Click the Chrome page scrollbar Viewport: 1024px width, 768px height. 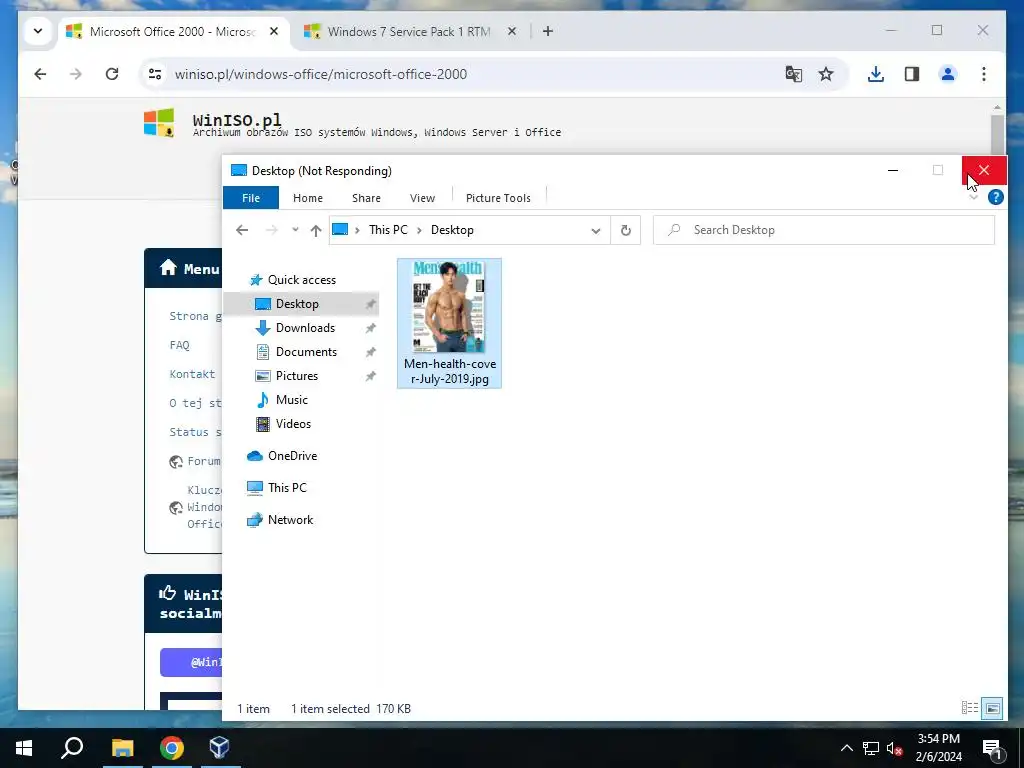coord(997,133)
